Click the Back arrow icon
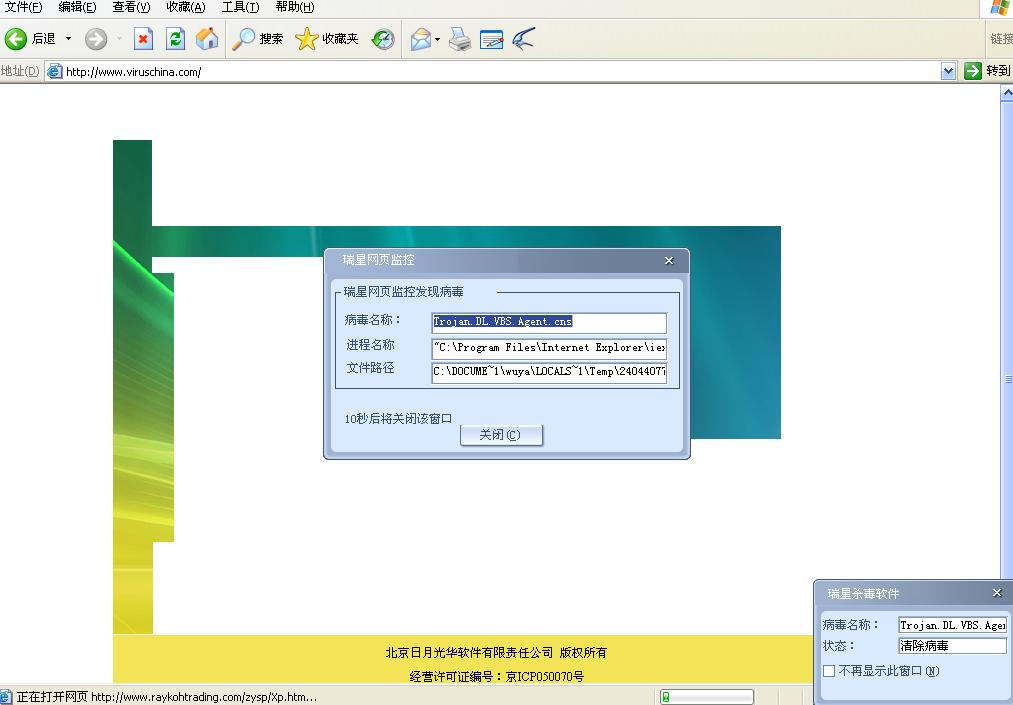Screen dimensions: 1013x705 [16, 39]
